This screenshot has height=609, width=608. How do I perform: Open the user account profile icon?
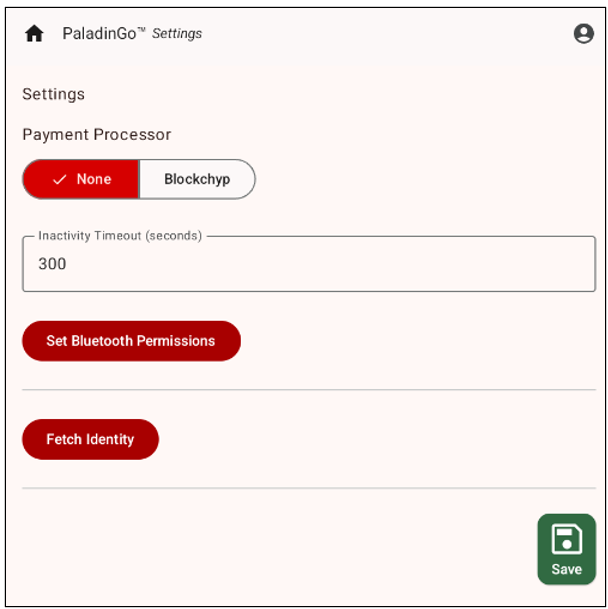[x=584, y=34]
